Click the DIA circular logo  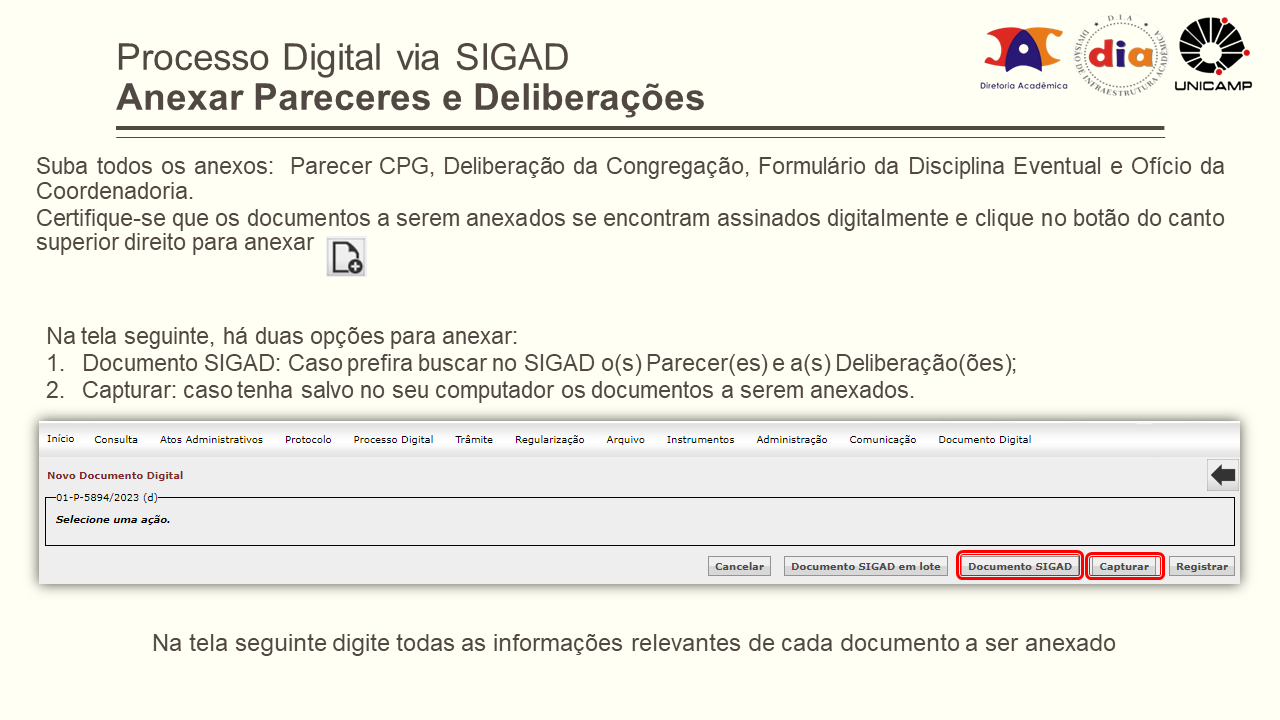[x=1121, y=55]
